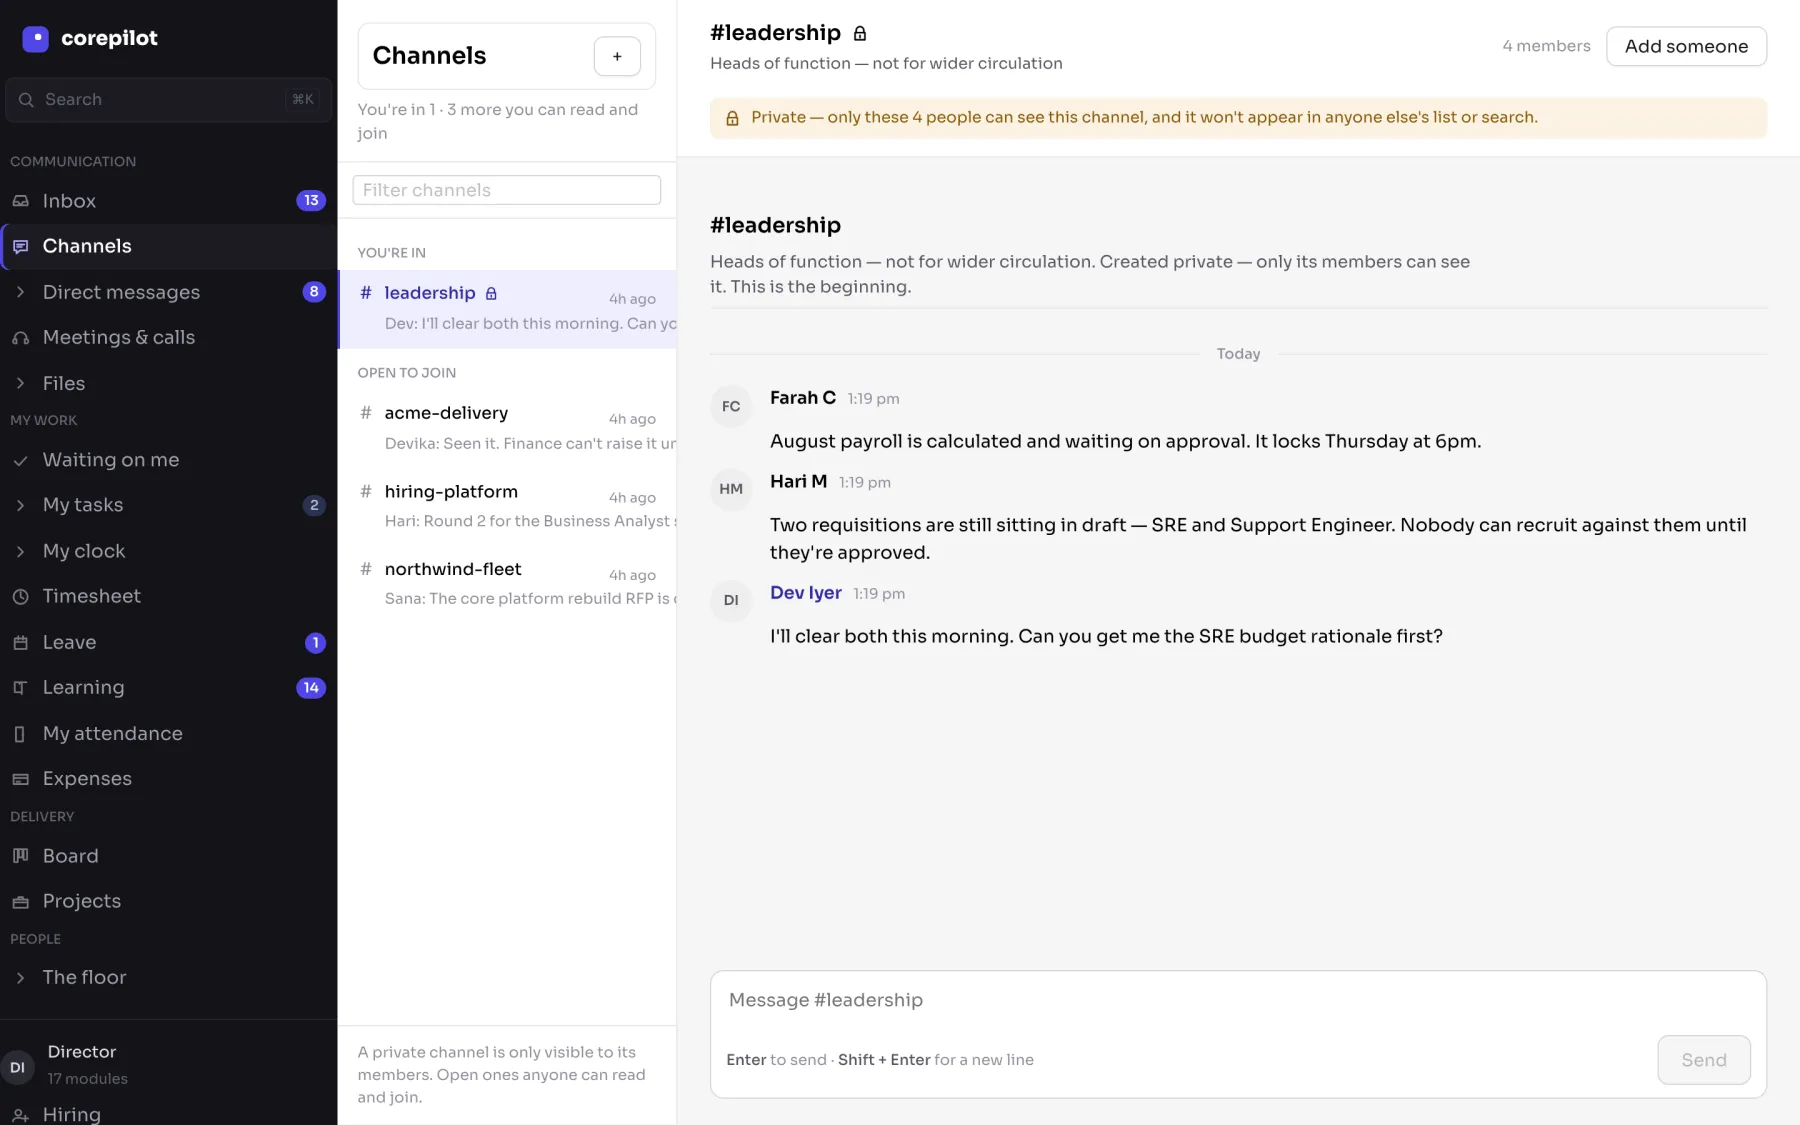Click Dev Iyer's DI avatar in chat
1800x1125 pixels.
tap(731, 600)
